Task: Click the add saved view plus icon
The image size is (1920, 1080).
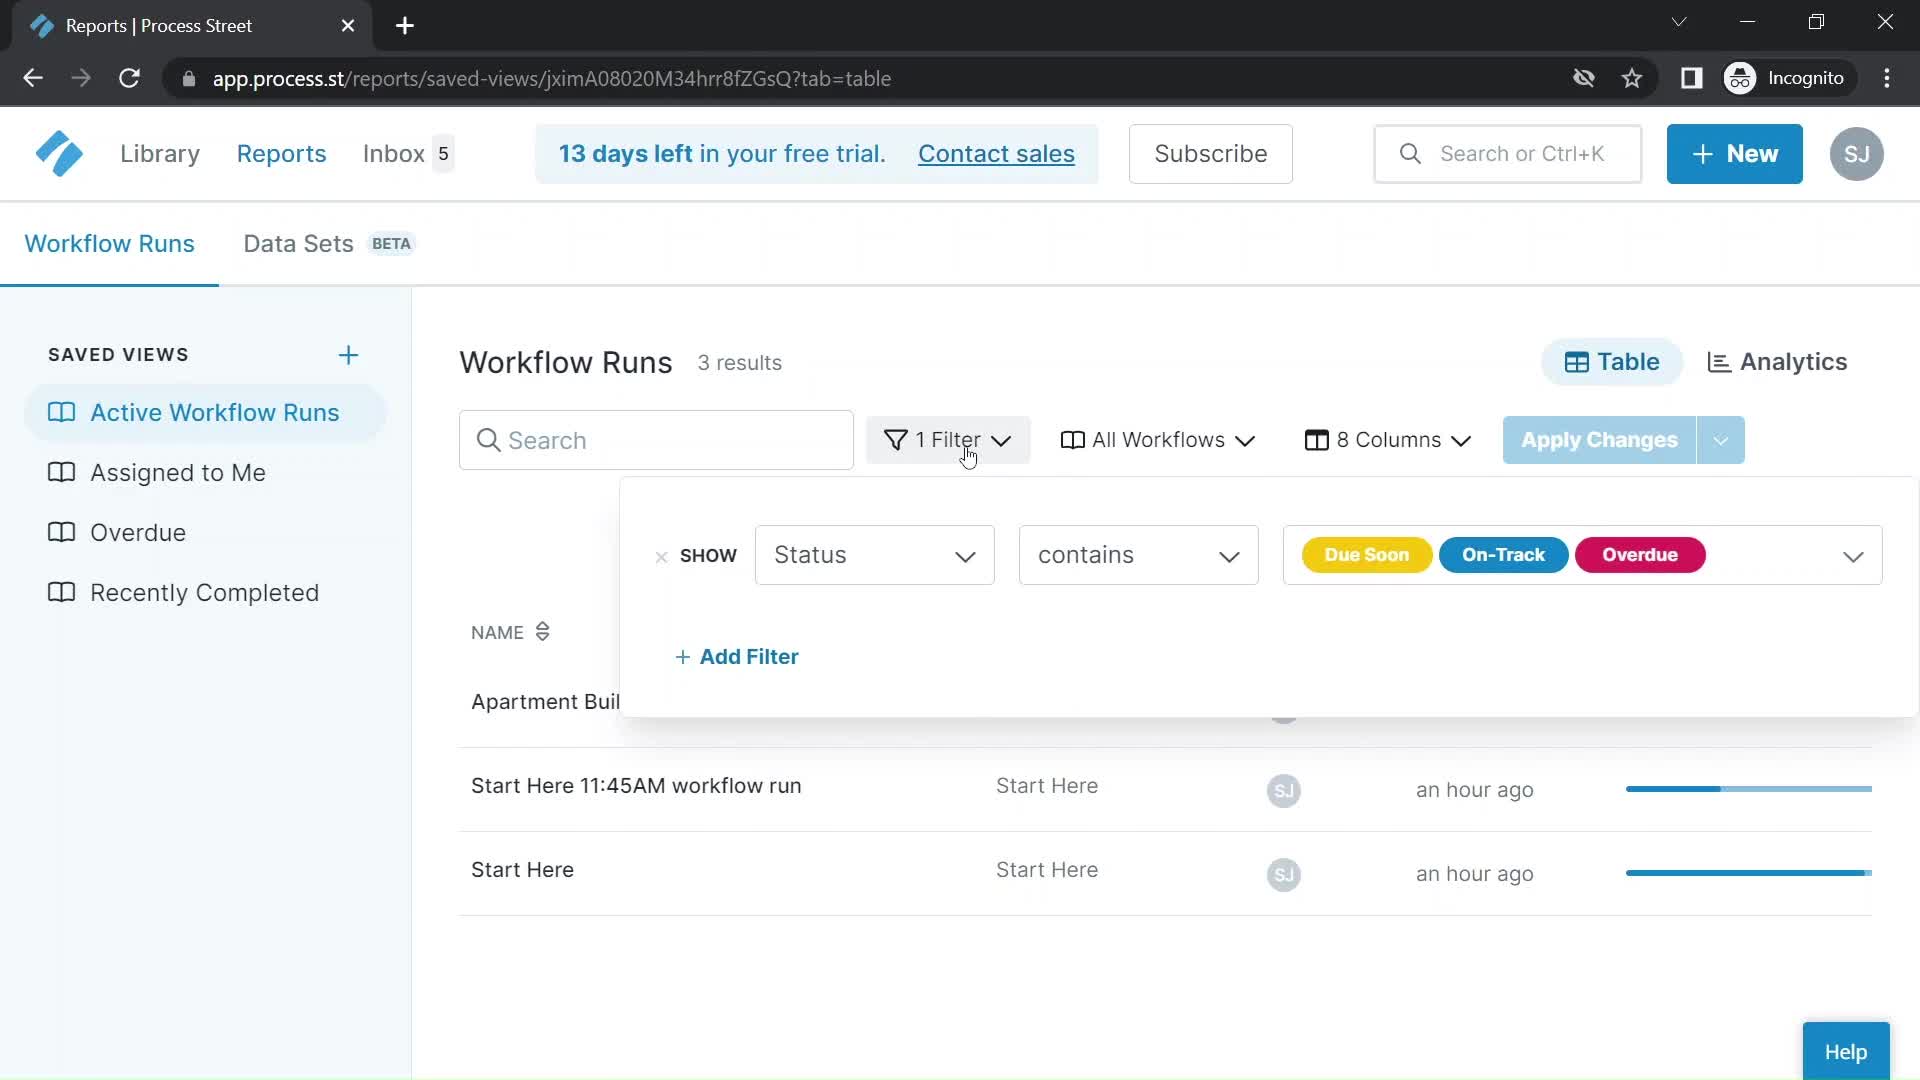Action: click(x=348, y=355)
